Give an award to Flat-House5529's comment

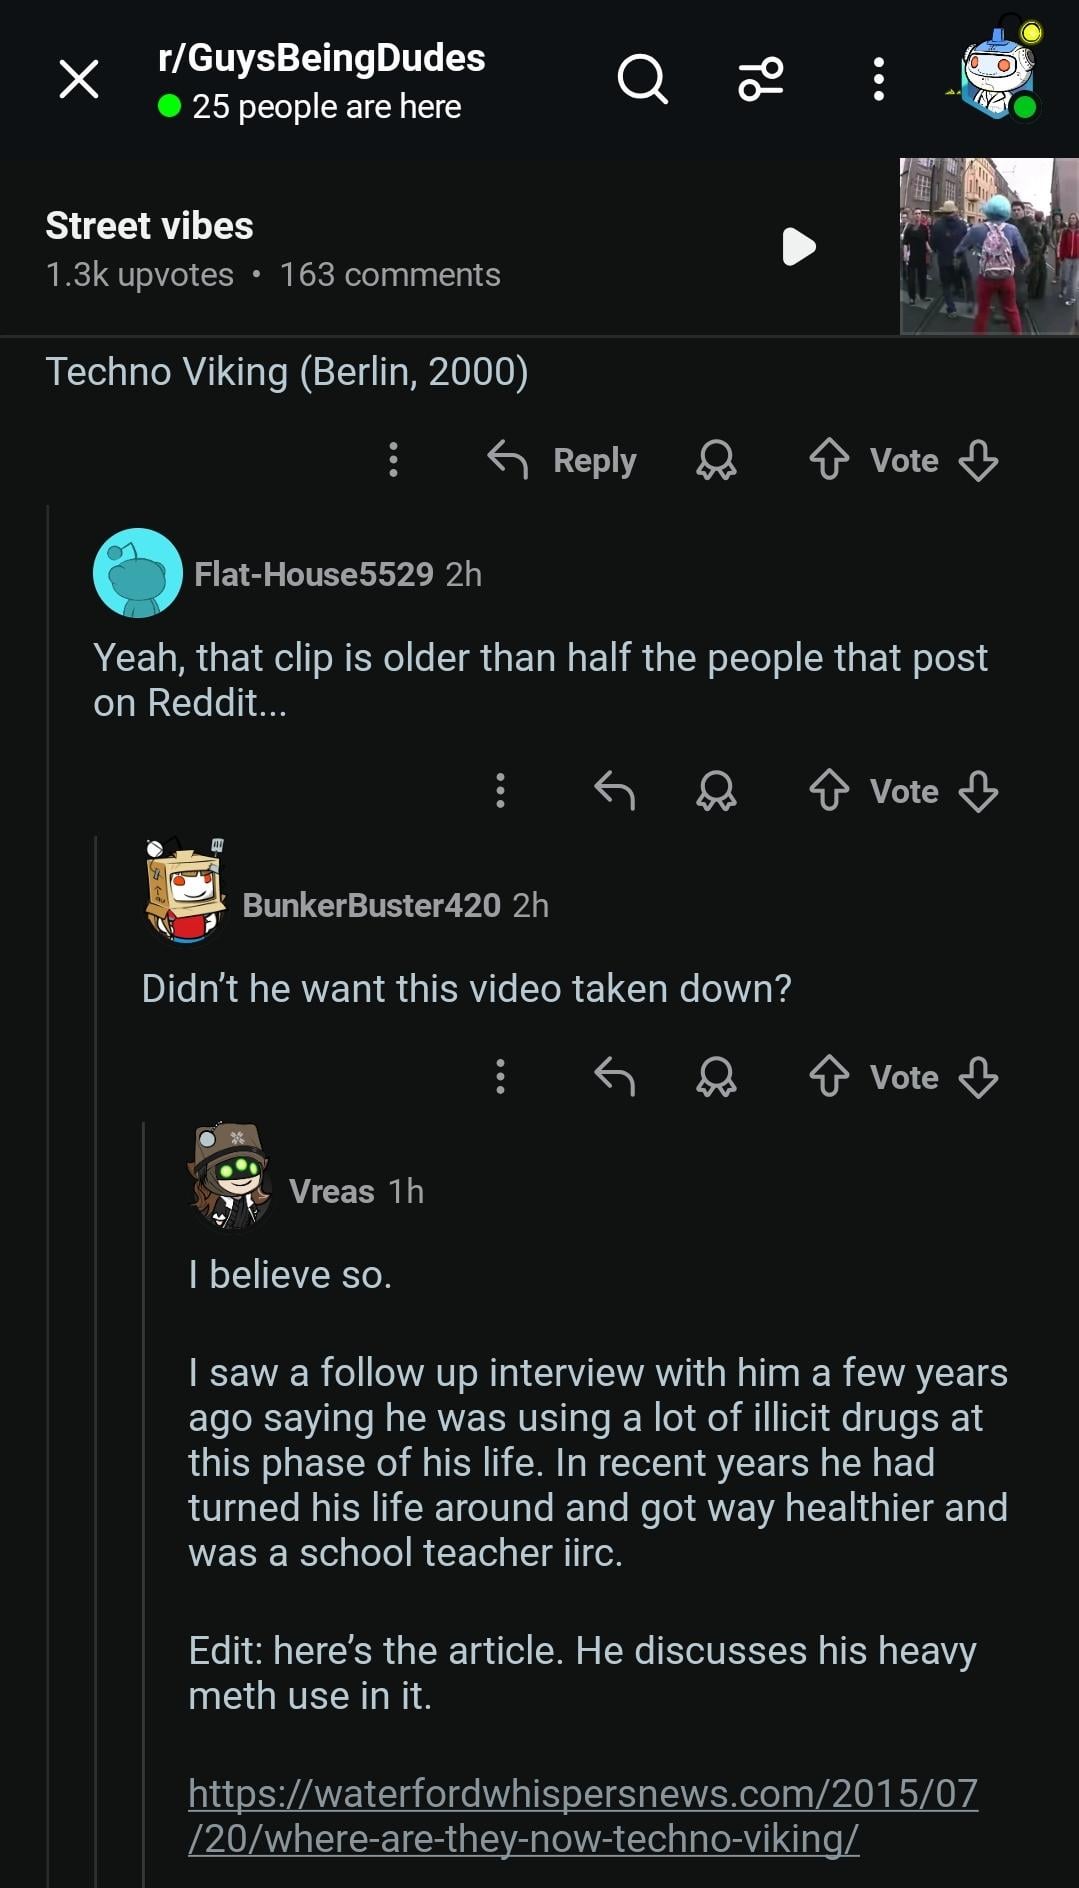click(x=716, y=791)
